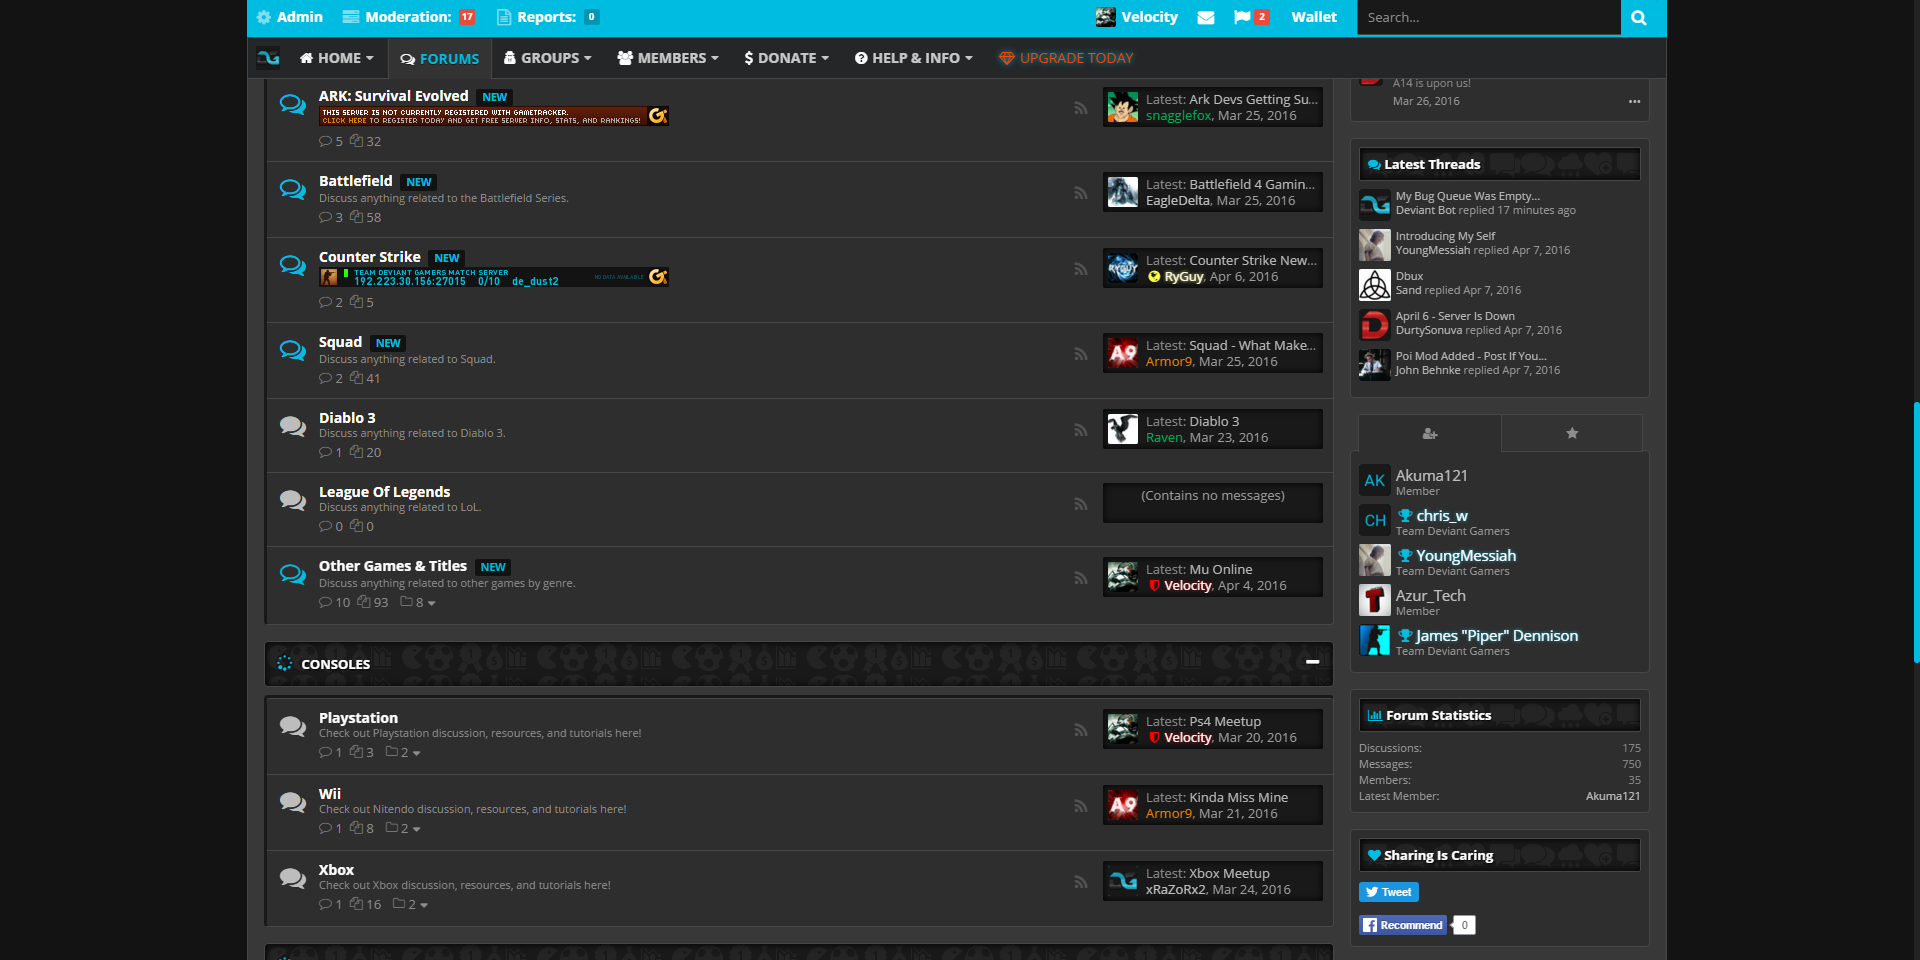This screenshot has width=1920, height=960.
Task: Select the Forums navigation tab
Action: (440, 59)
